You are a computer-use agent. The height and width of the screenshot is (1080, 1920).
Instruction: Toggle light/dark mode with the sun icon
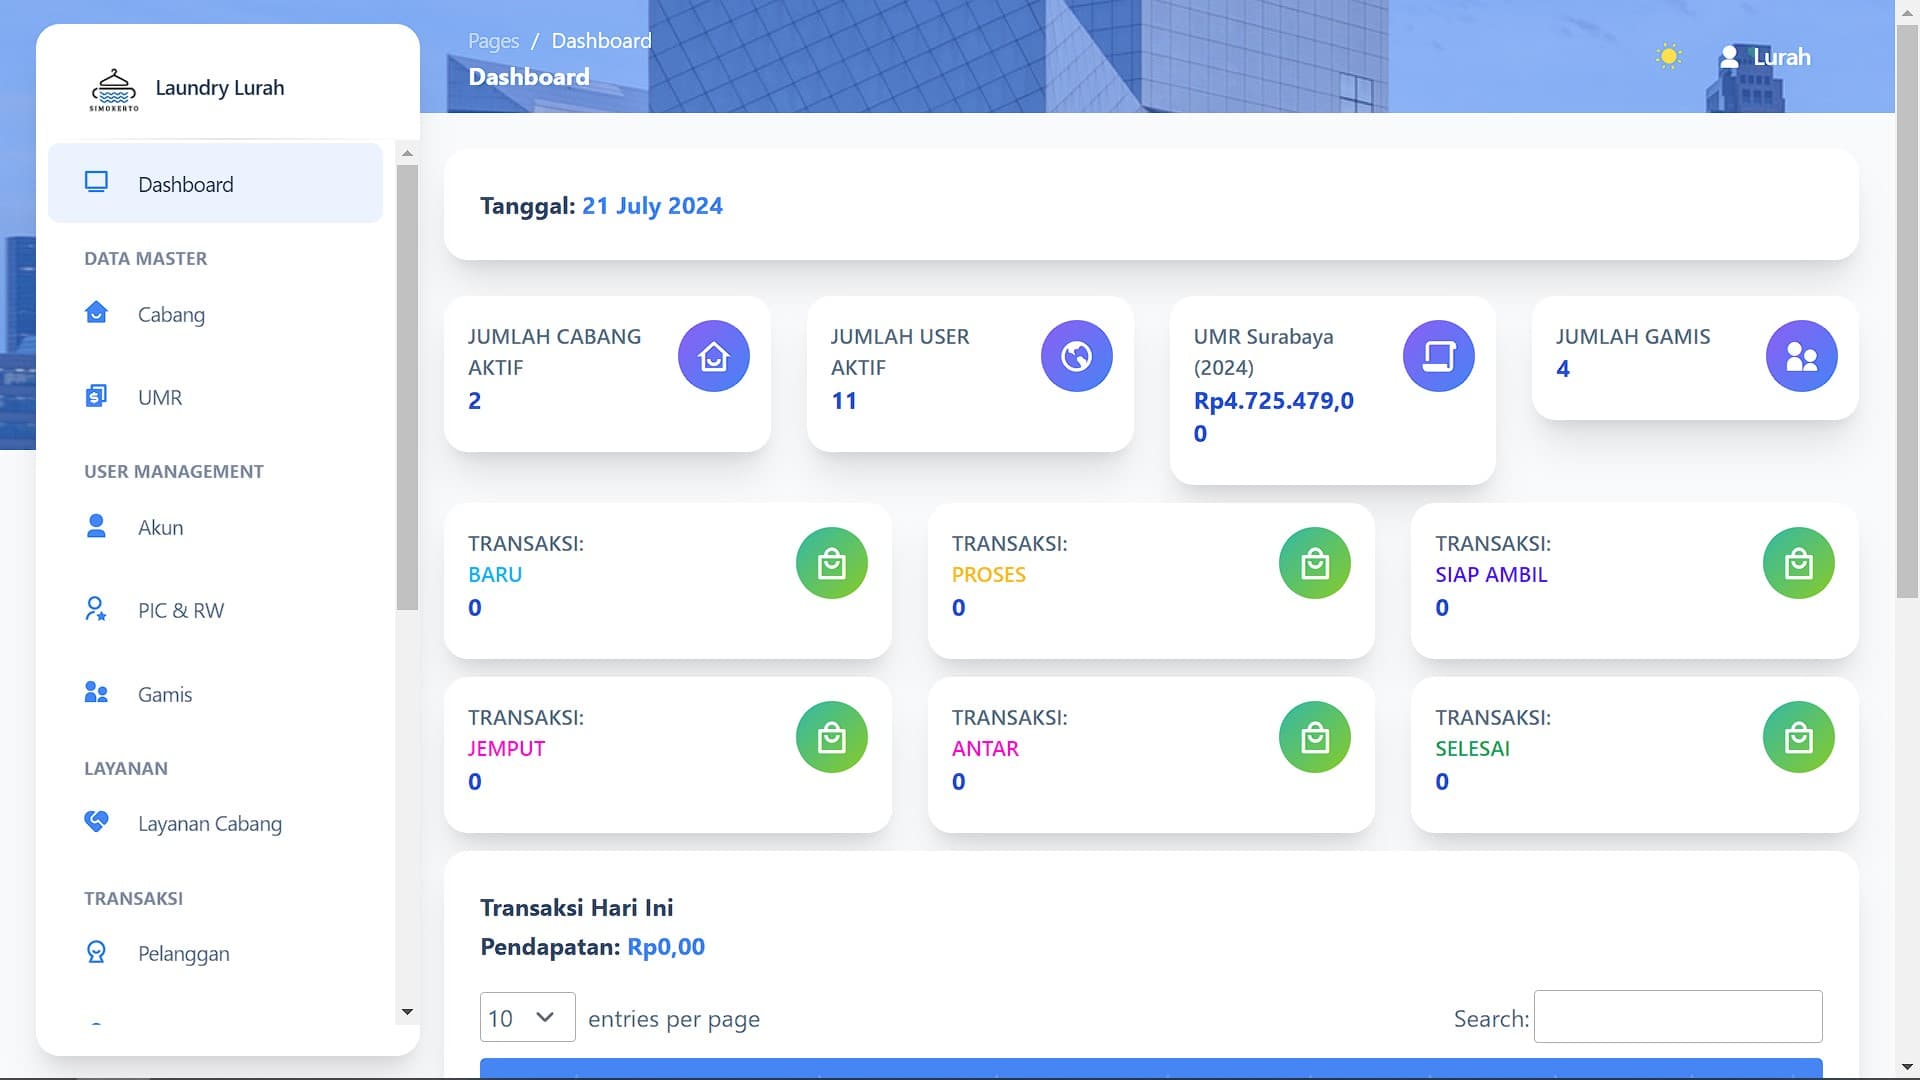coord(1668,57)
